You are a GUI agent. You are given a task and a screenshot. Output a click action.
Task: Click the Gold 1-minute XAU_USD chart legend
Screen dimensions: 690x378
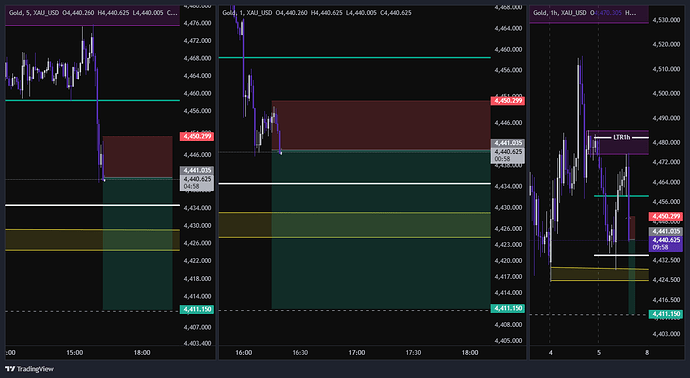316,13
